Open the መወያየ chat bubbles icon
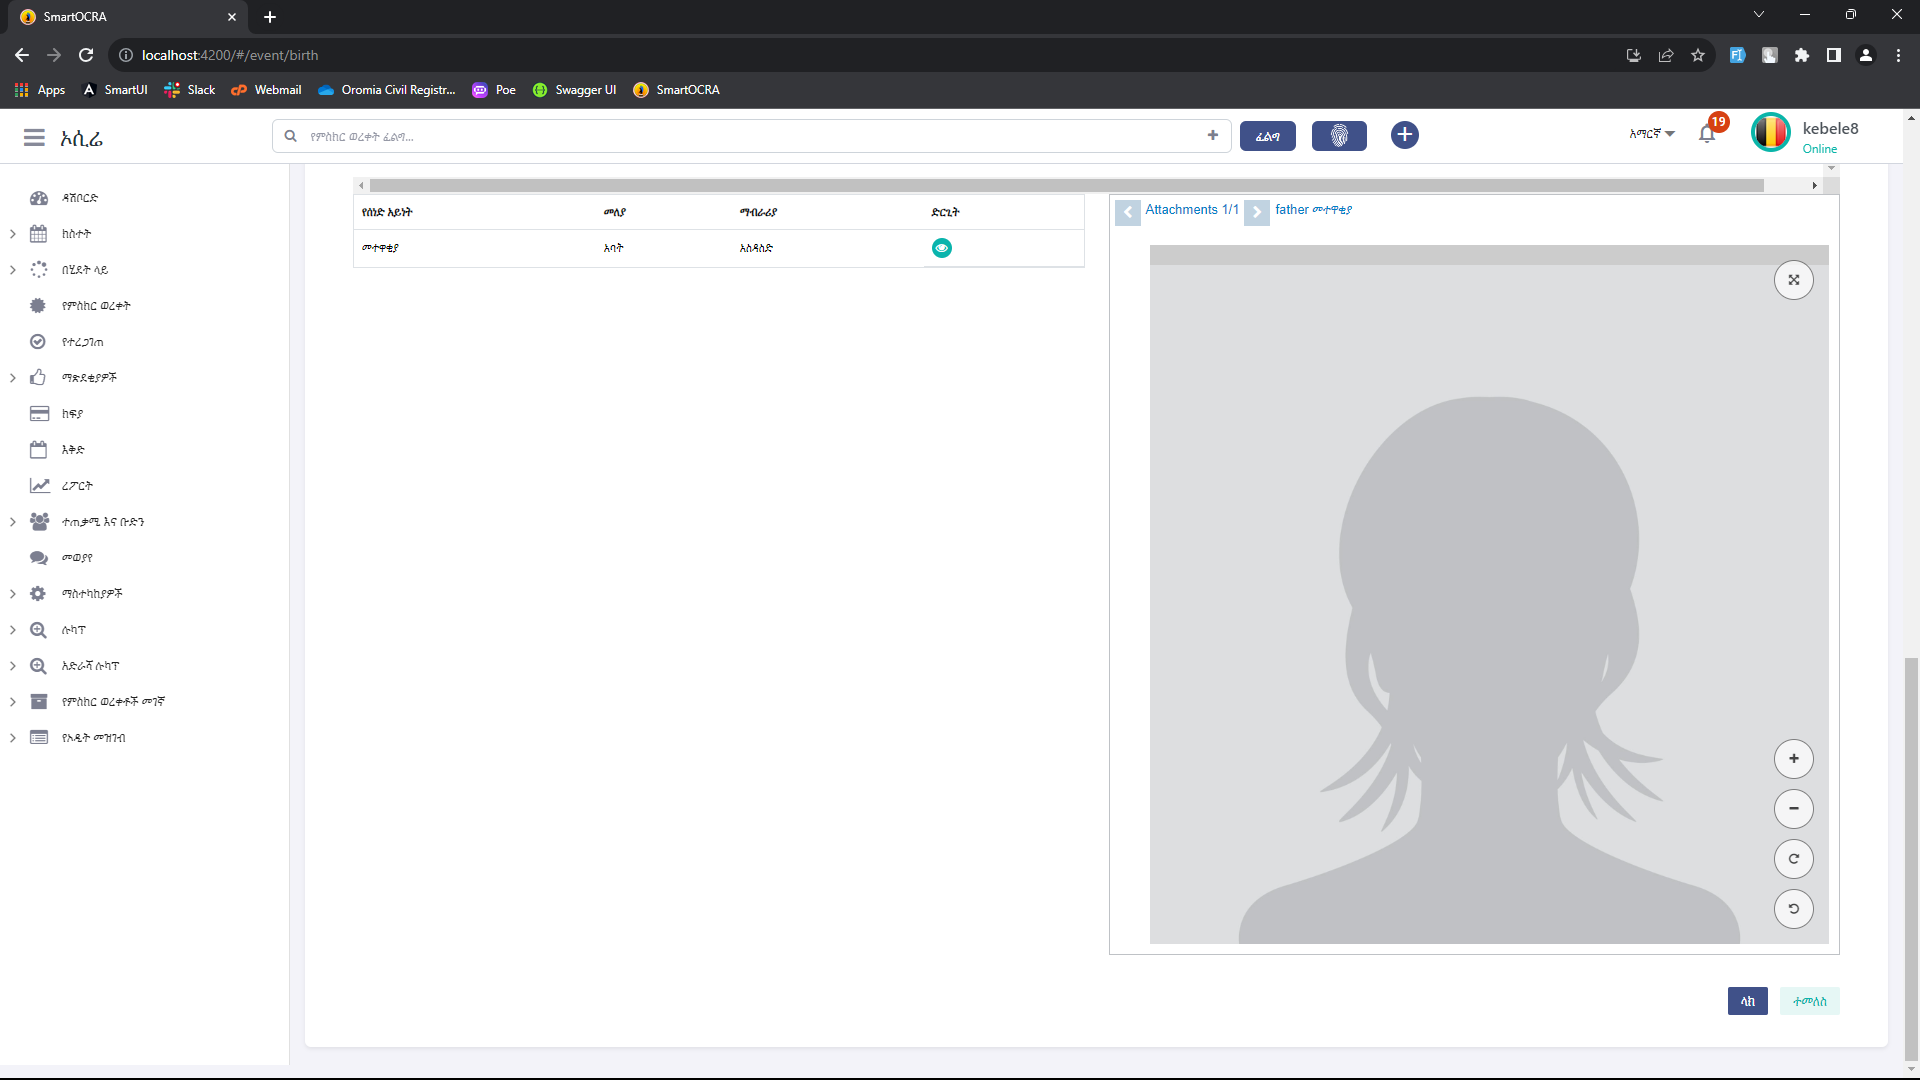This screenshot has width=1920, height=1080. [x=39, y=558]
